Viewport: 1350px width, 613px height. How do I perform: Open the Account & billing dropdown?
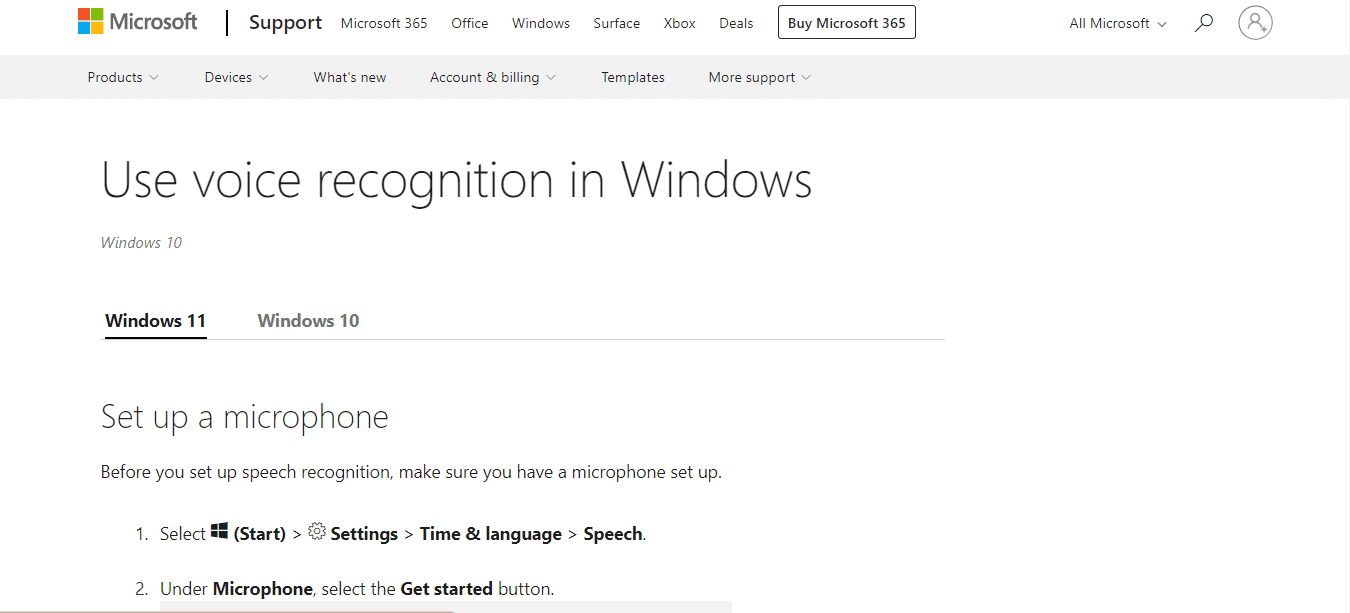[491, 76]
